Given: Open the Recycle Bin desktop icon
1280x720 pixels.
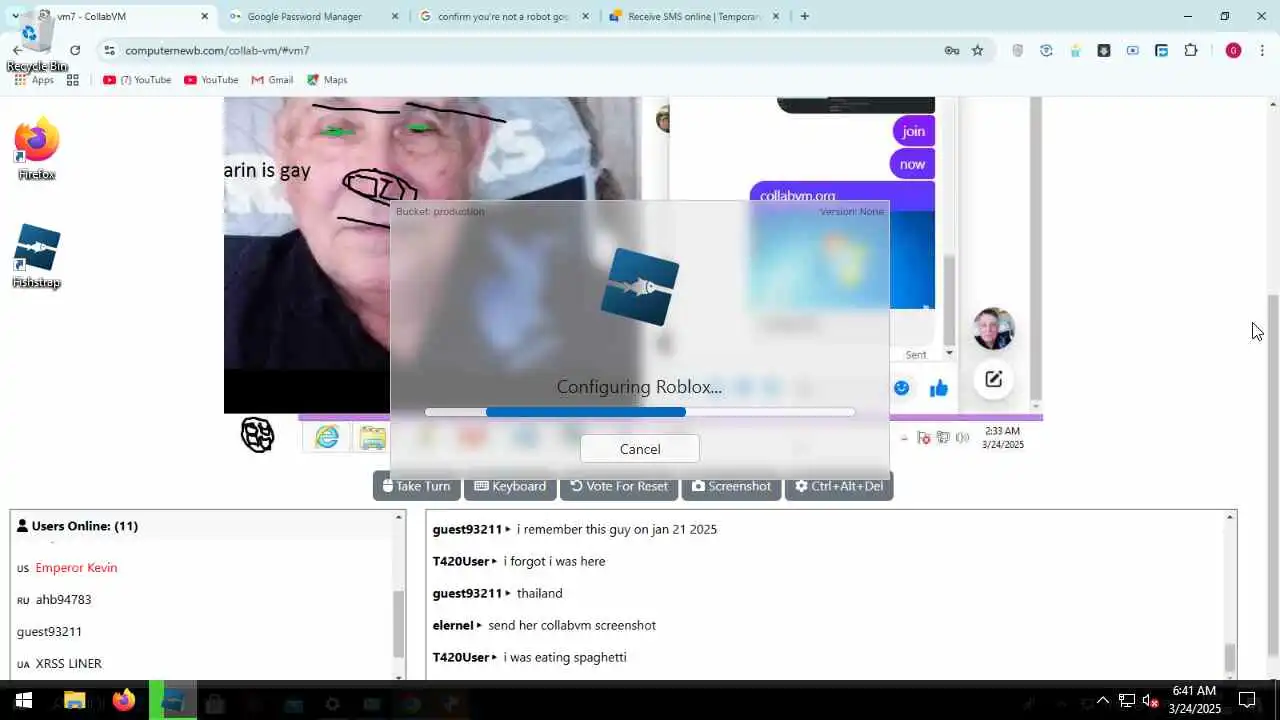Looking at the screenshot, I should tap(37, 42).
